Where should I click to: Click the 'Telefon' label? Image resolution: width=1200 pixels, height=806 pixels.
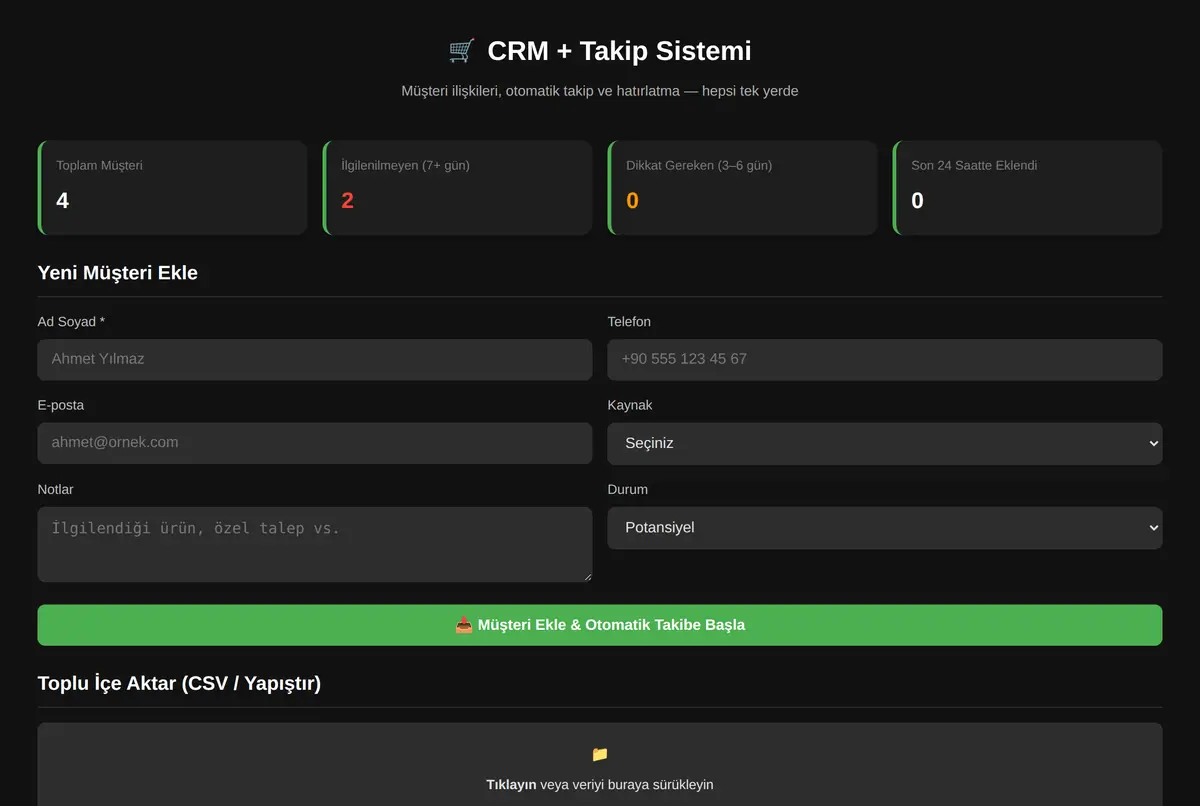coord(629,321)
